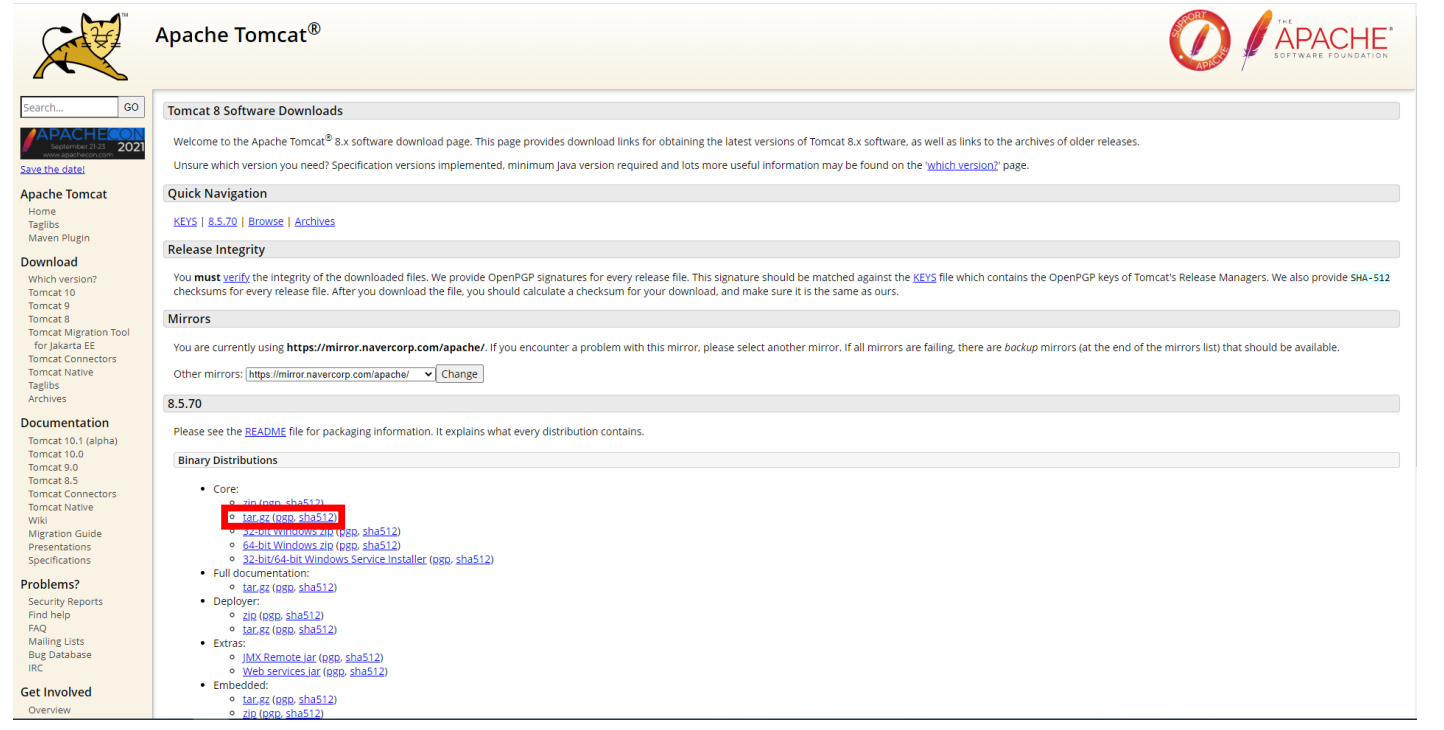Screen dimensions: 1444x730
Task: Click pgp for Web services jar
Action: coord(335,671)
